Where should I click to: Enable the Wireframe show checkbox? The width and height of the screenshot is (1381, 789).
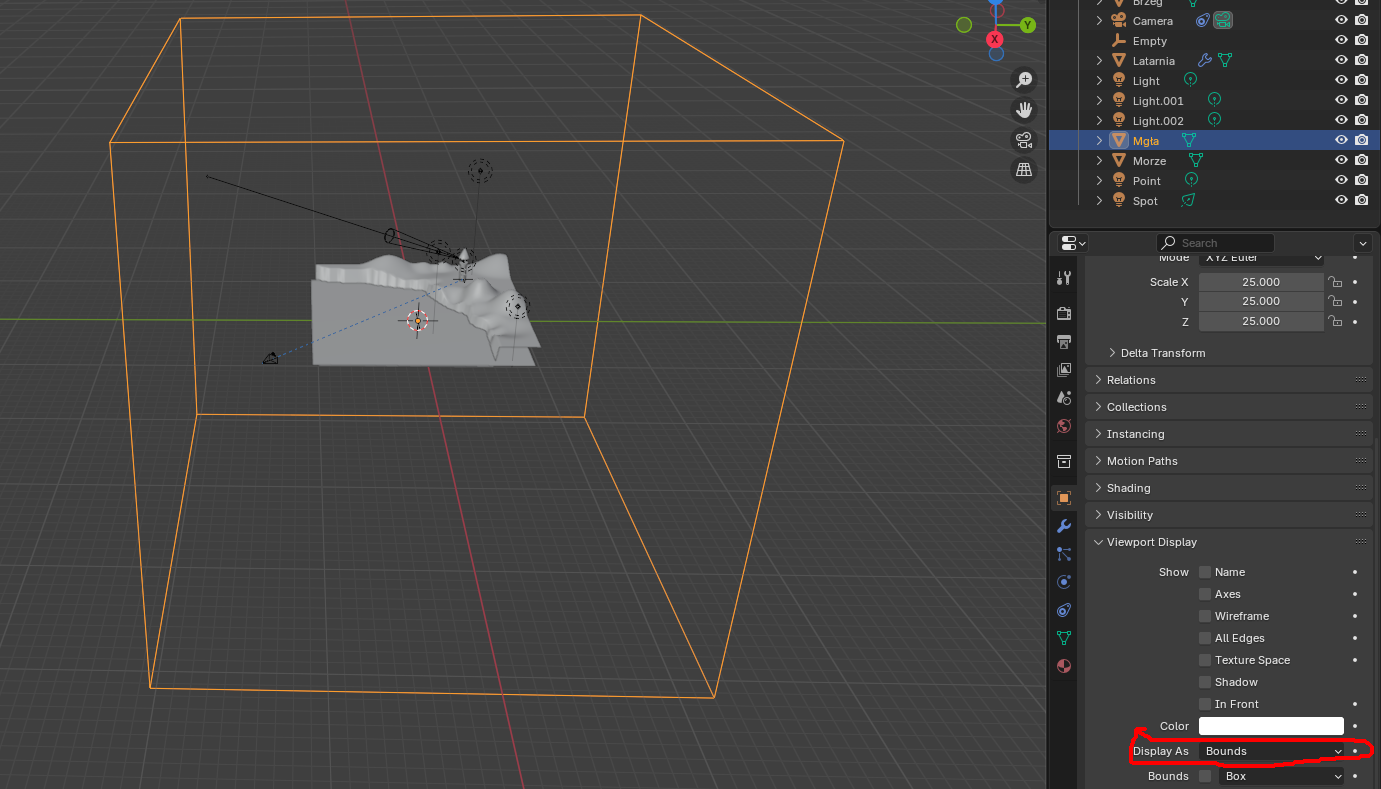pos(1205,616)
